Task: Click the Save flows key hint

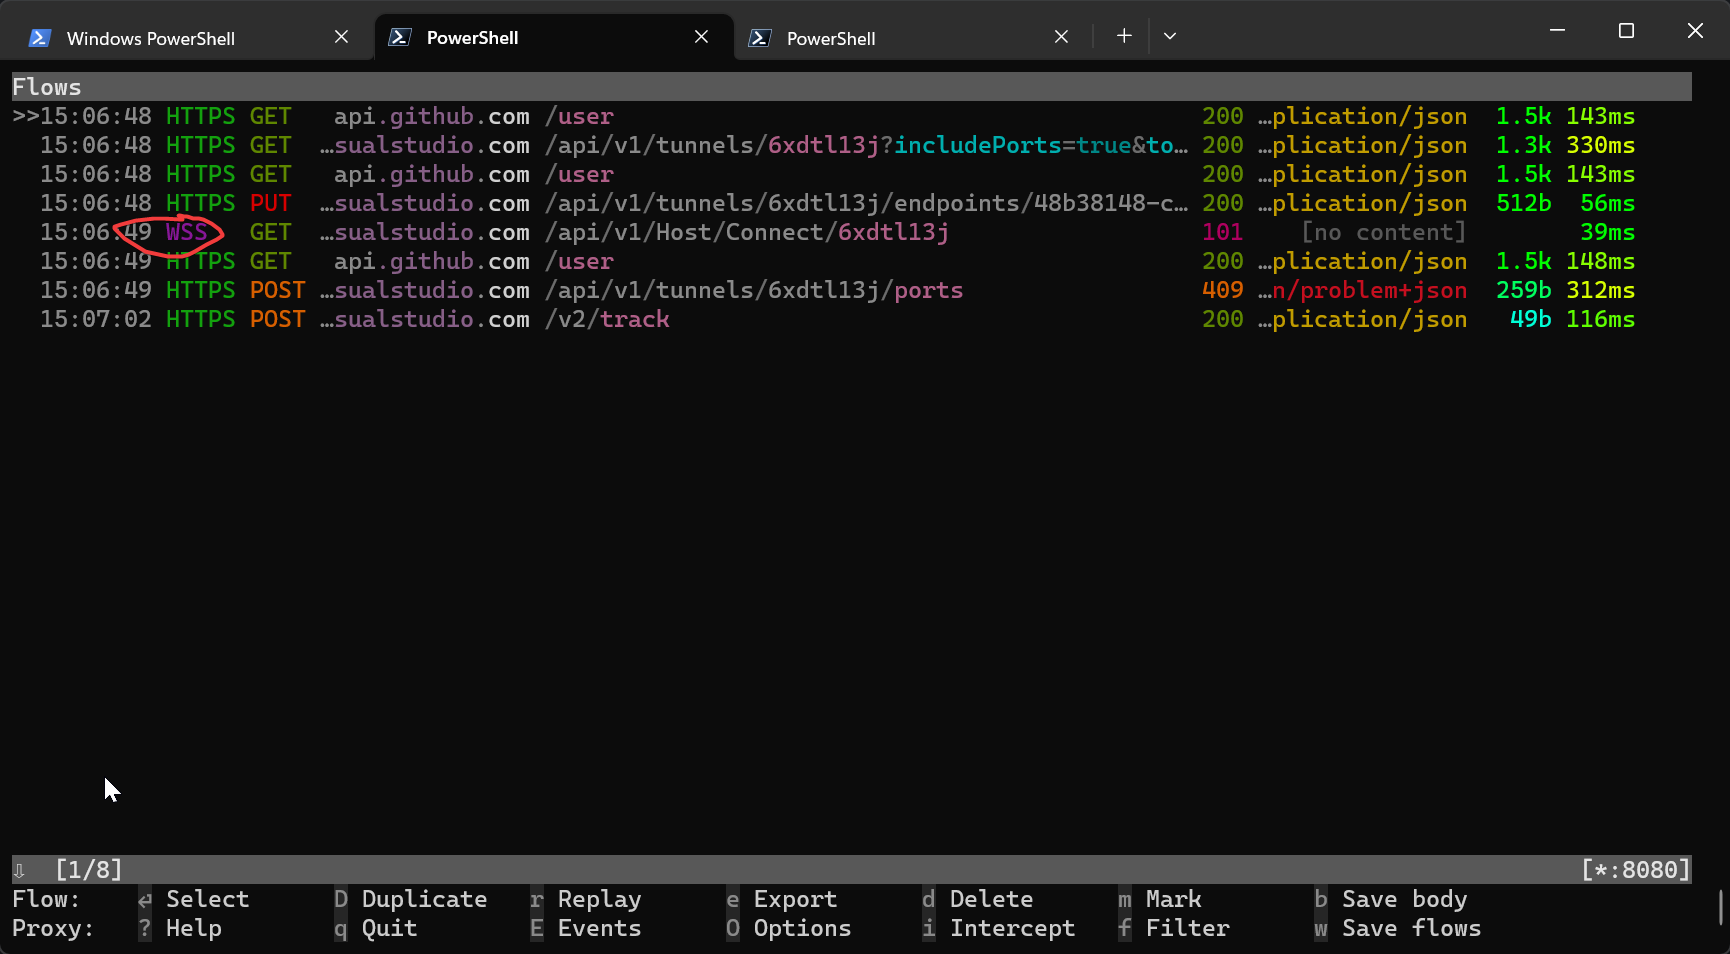Action: pos(1397,928)
